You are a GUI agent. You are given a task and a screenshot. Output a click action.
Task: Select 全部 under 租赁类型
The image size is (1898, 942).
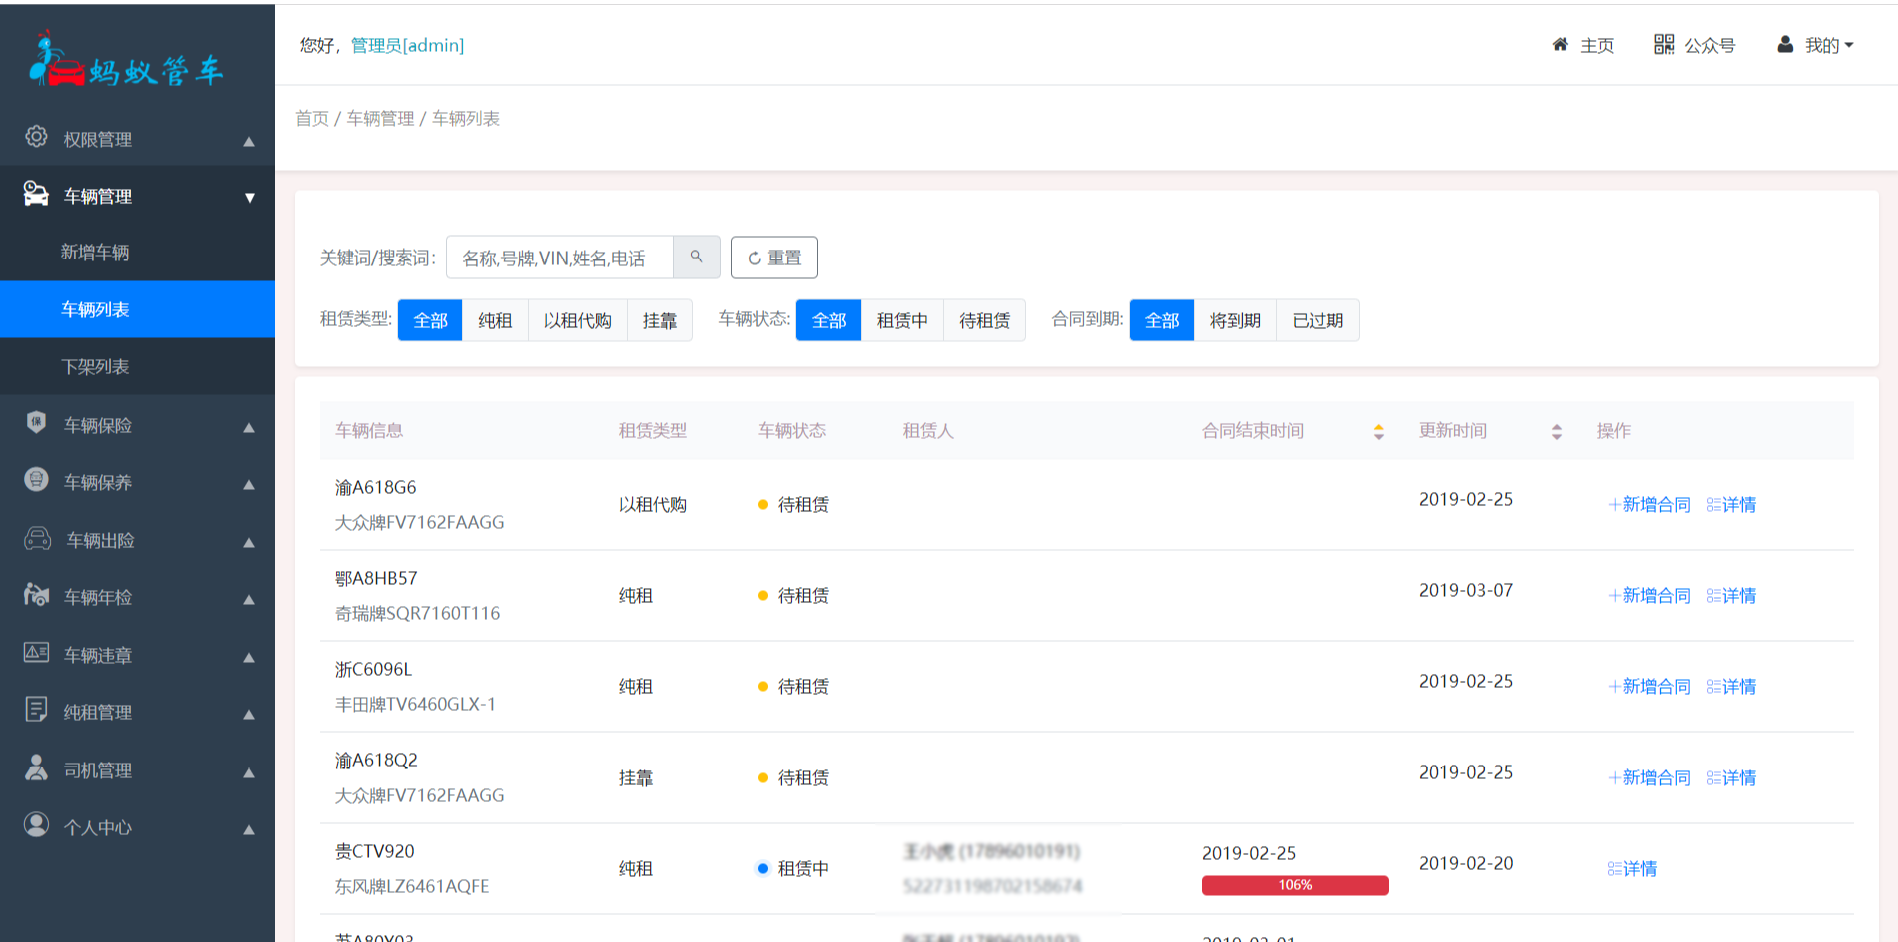[x=430, y=320]
